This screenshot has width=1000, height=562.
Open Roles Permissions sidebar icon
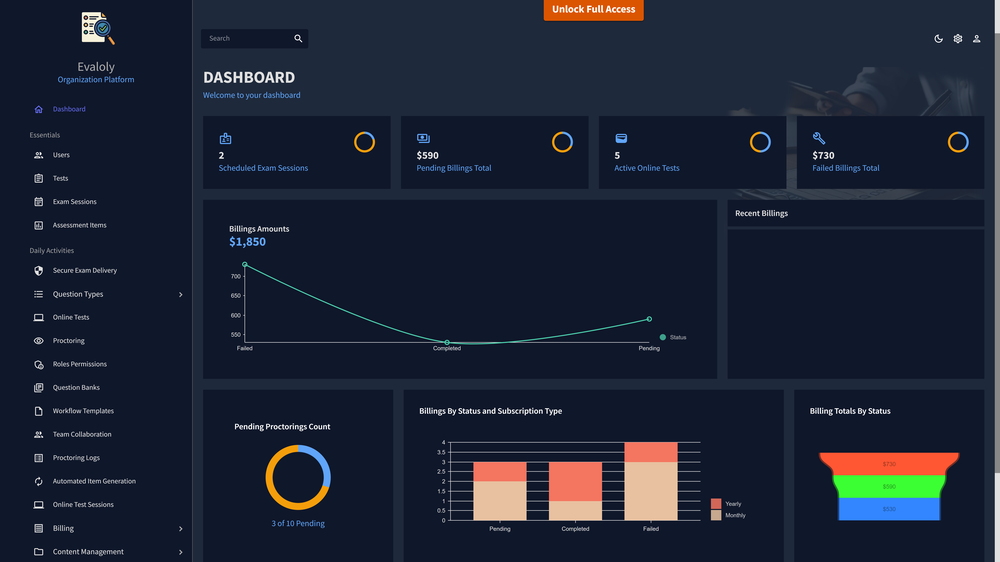[38, 364]
